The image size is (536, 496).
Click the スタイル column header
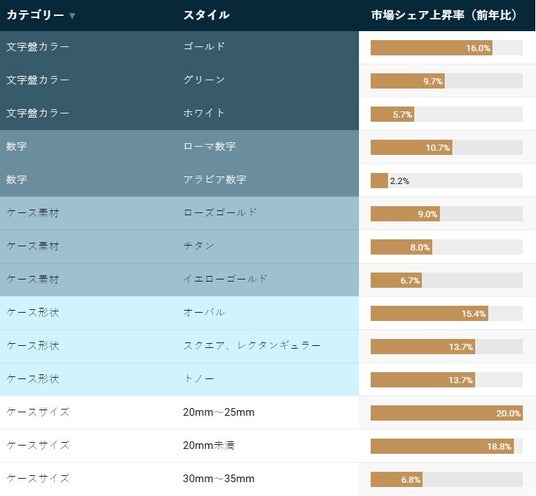tap(206, 15)
